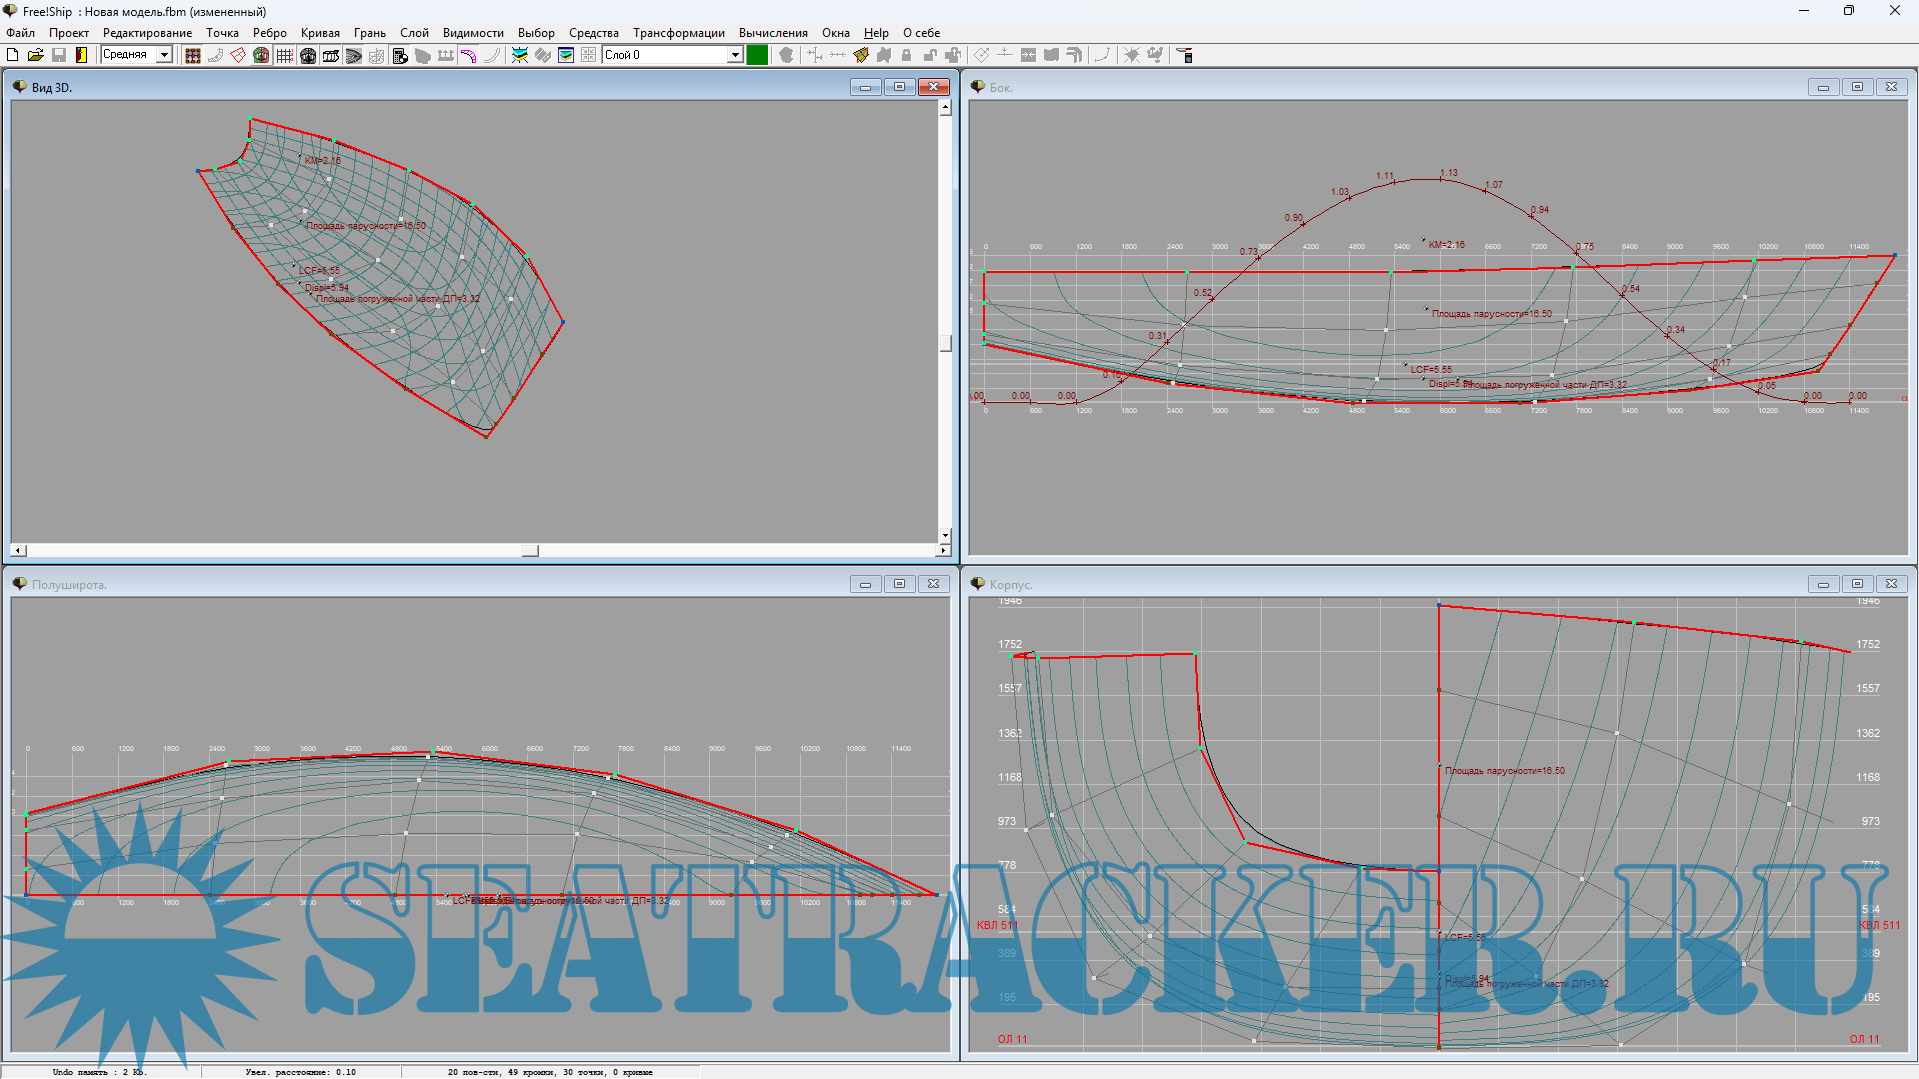This screenshot has width=1919, height=1079.
Task: Toggle show both sides of hull
Action: pyautogui.click(x=261, y=55)
